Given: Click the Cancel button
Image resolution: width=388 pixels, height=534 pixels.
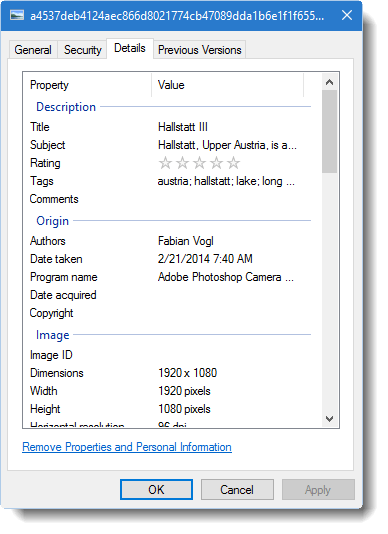Looking at the screenshot, I should point(237,490).
